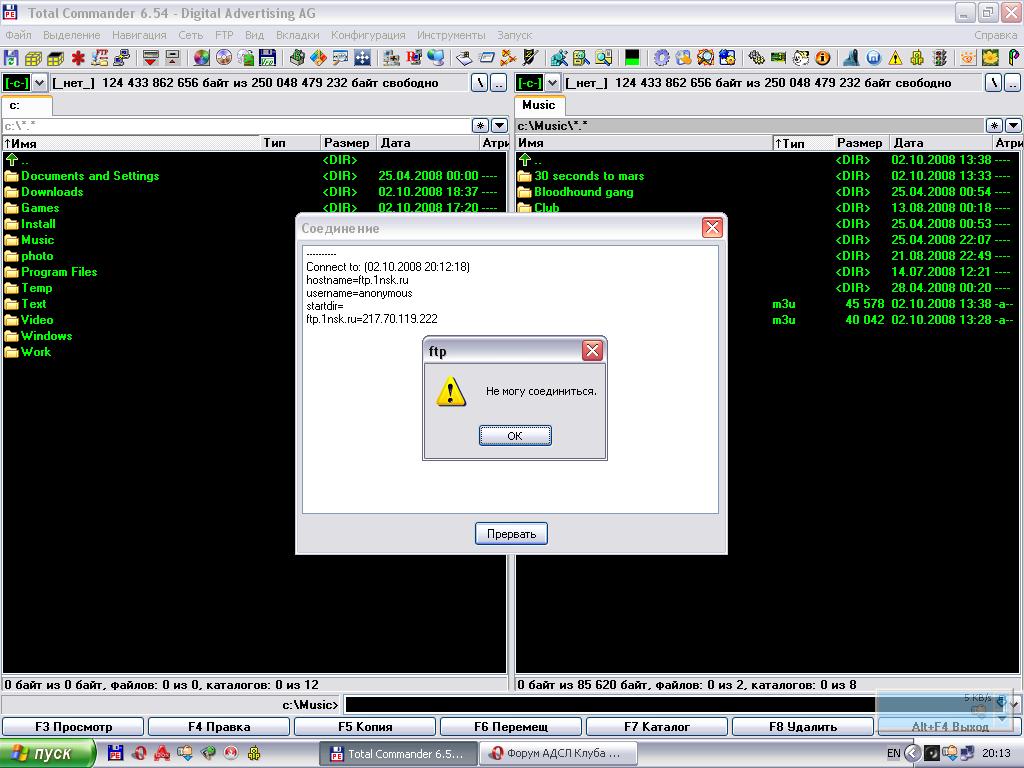This screenshot has width=1024, height=768.
Task: Open the Конфигурация menu
Action: click(x=368, y=35)
